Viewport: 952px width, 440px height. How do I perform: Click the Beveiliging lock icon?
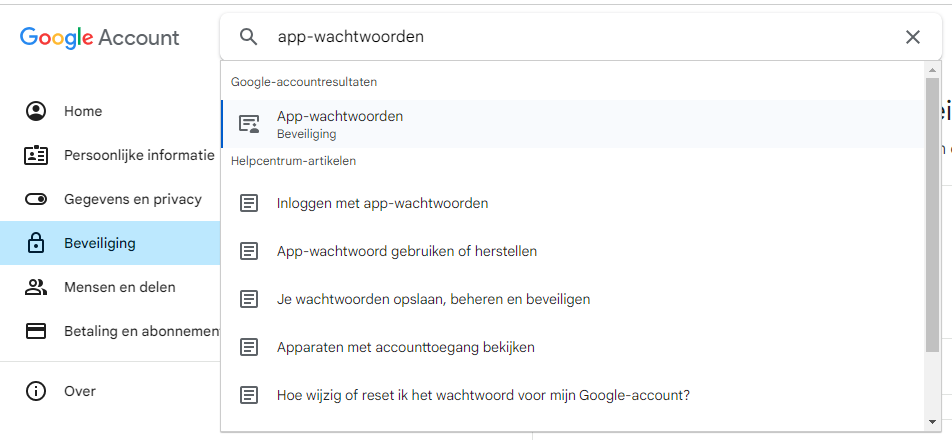click(36, 243)
